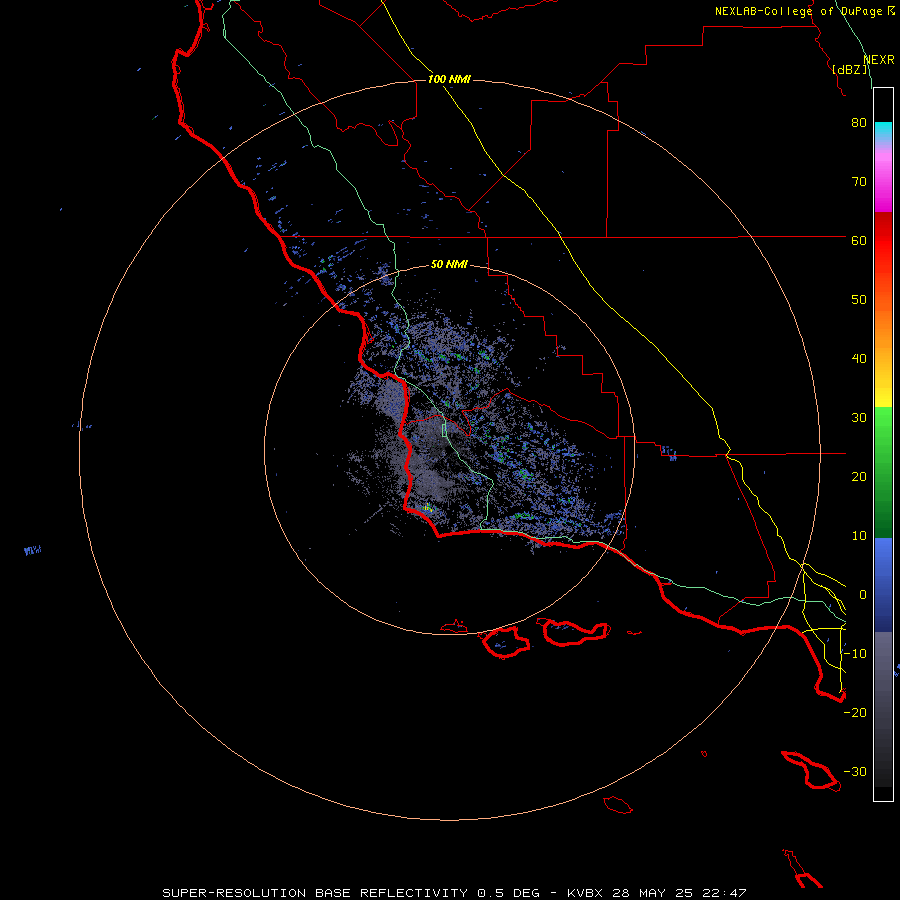This screenshot has height=900, width=900.
Task: Click the -10 value on the dBZ scale
Action: [855, 654]
